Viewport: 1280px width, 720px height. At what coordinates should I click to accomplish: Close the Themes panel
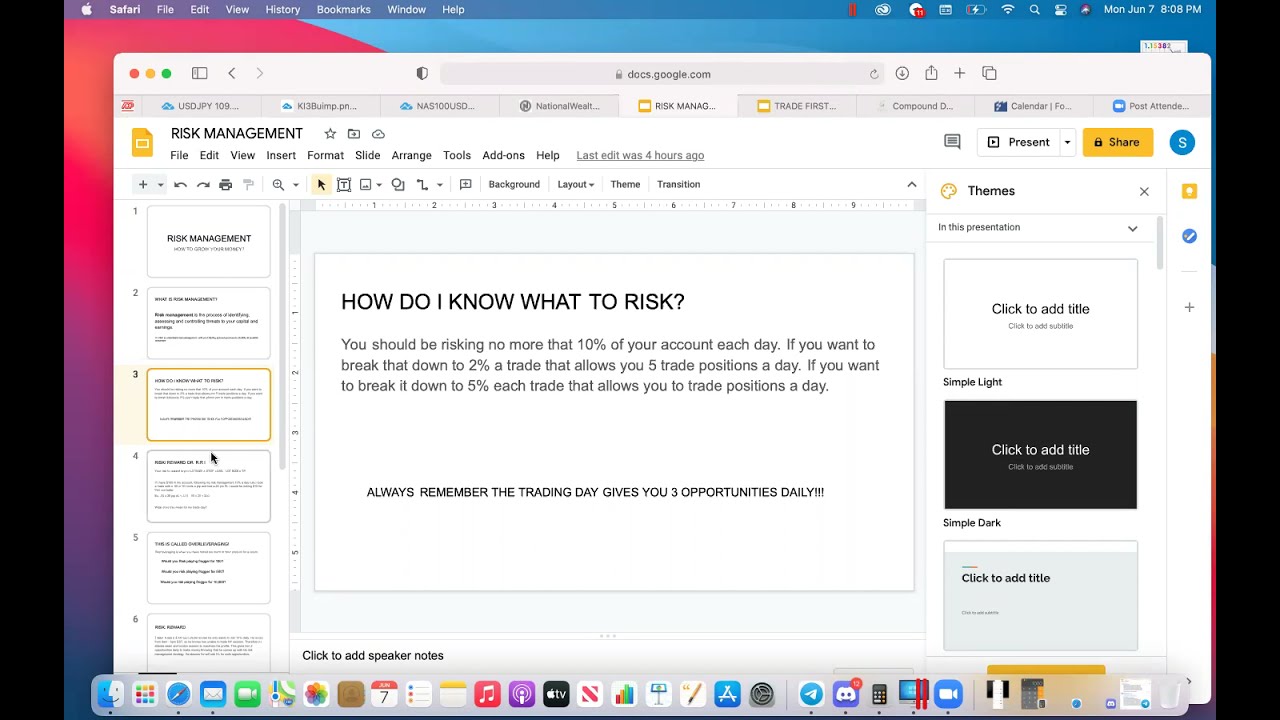pos(1144,191)
